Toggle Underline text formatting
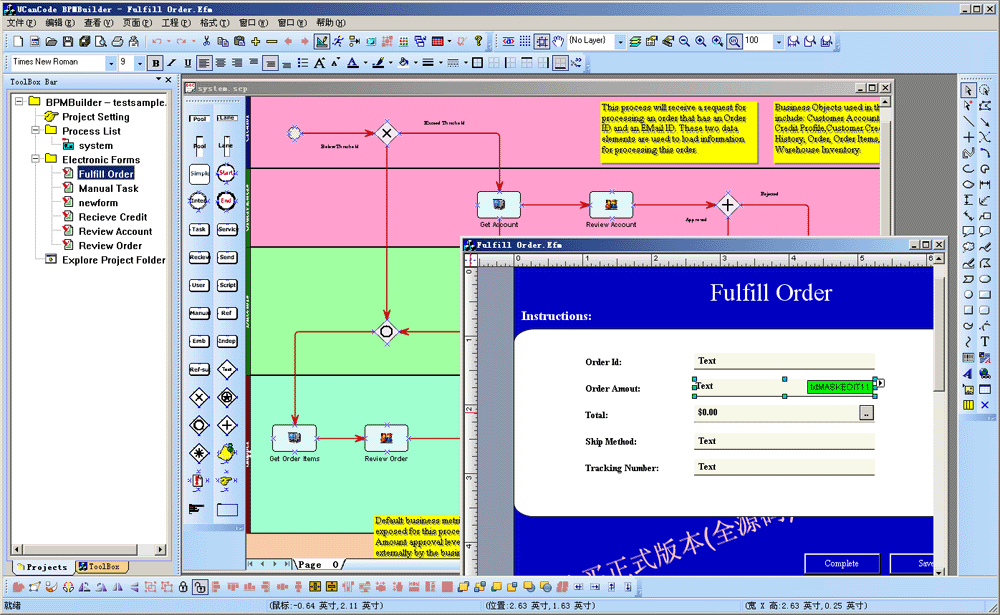This screenshot has width=1000, height=615. tap(186, 63)
